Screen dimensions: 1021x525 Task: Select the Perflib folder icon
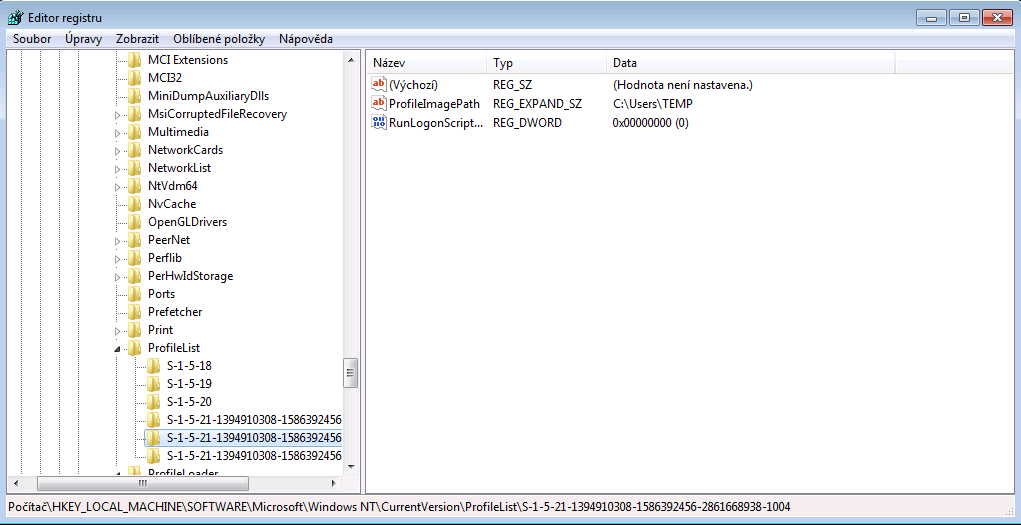coord(135,258)
